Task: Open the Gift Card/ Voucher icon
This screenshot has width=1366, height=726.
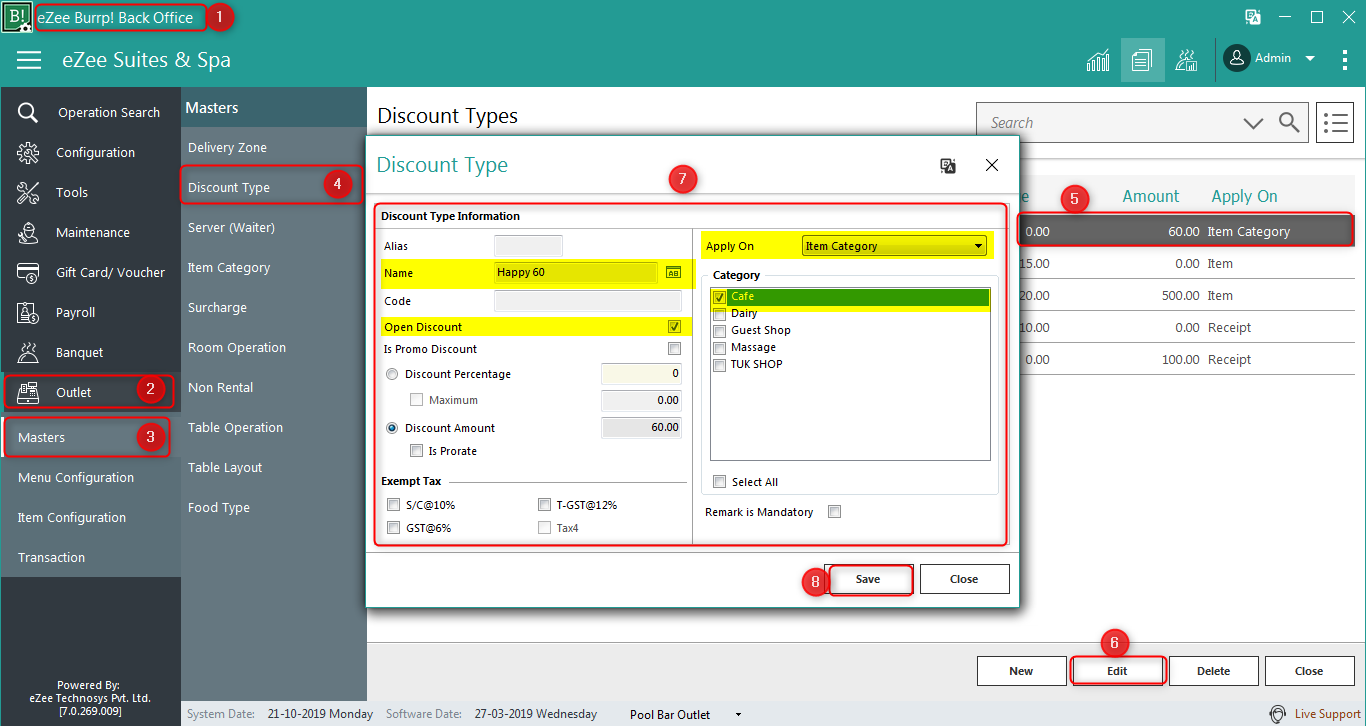Action: (28, 273)
